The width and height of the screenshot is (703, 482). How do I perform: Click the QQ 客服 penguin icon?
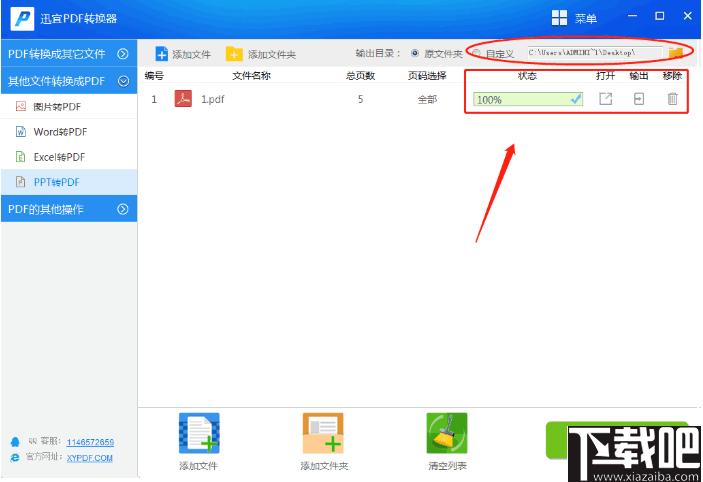point(15,442)
